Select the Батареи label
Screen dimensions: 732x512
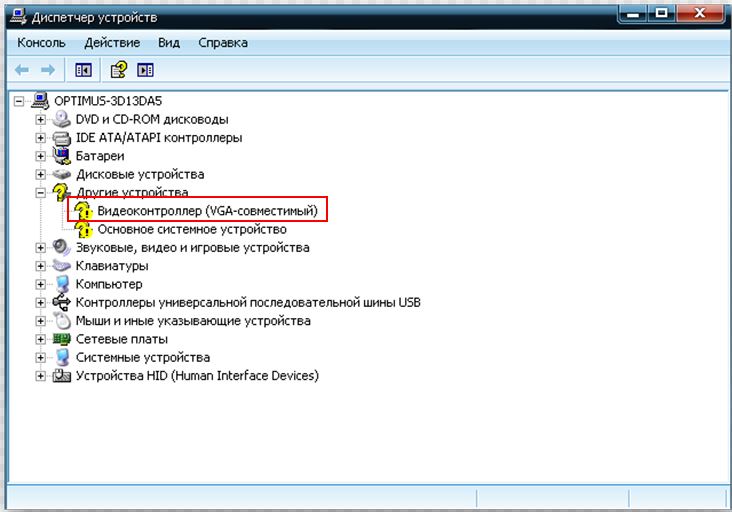(x=100, y=156)
